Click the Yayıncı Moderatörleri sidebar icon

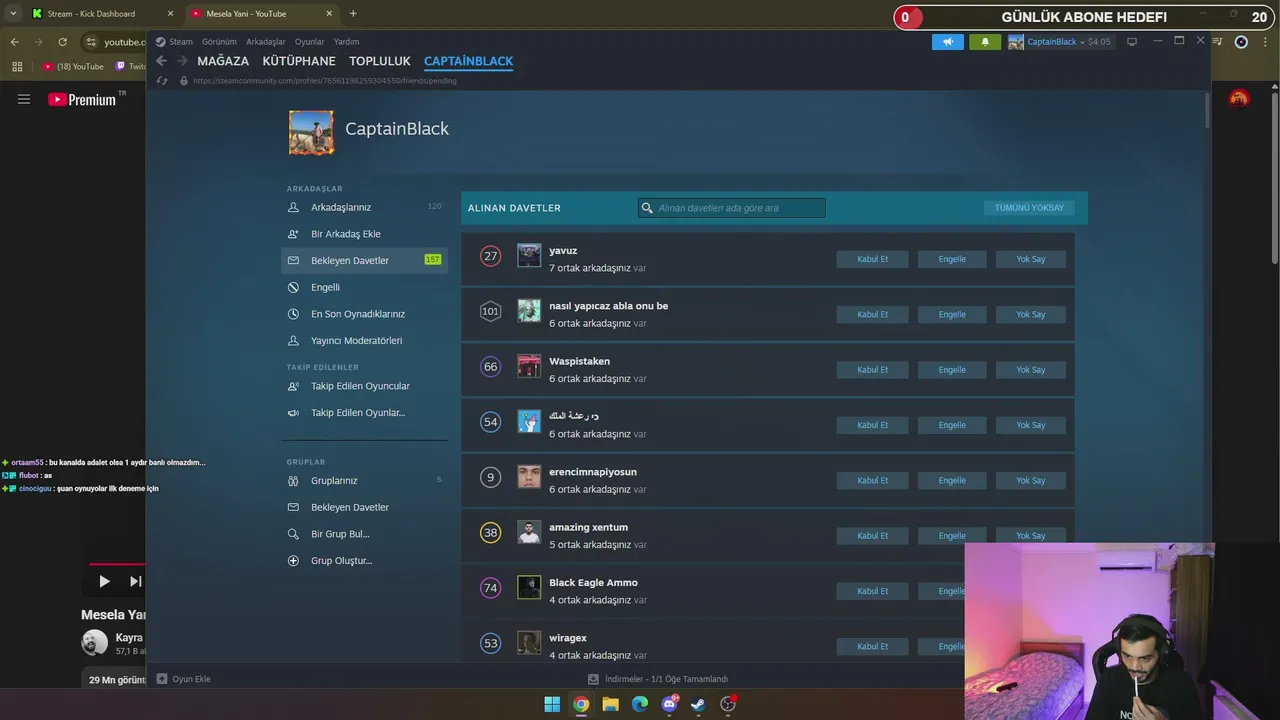click(x=293, y=340)
